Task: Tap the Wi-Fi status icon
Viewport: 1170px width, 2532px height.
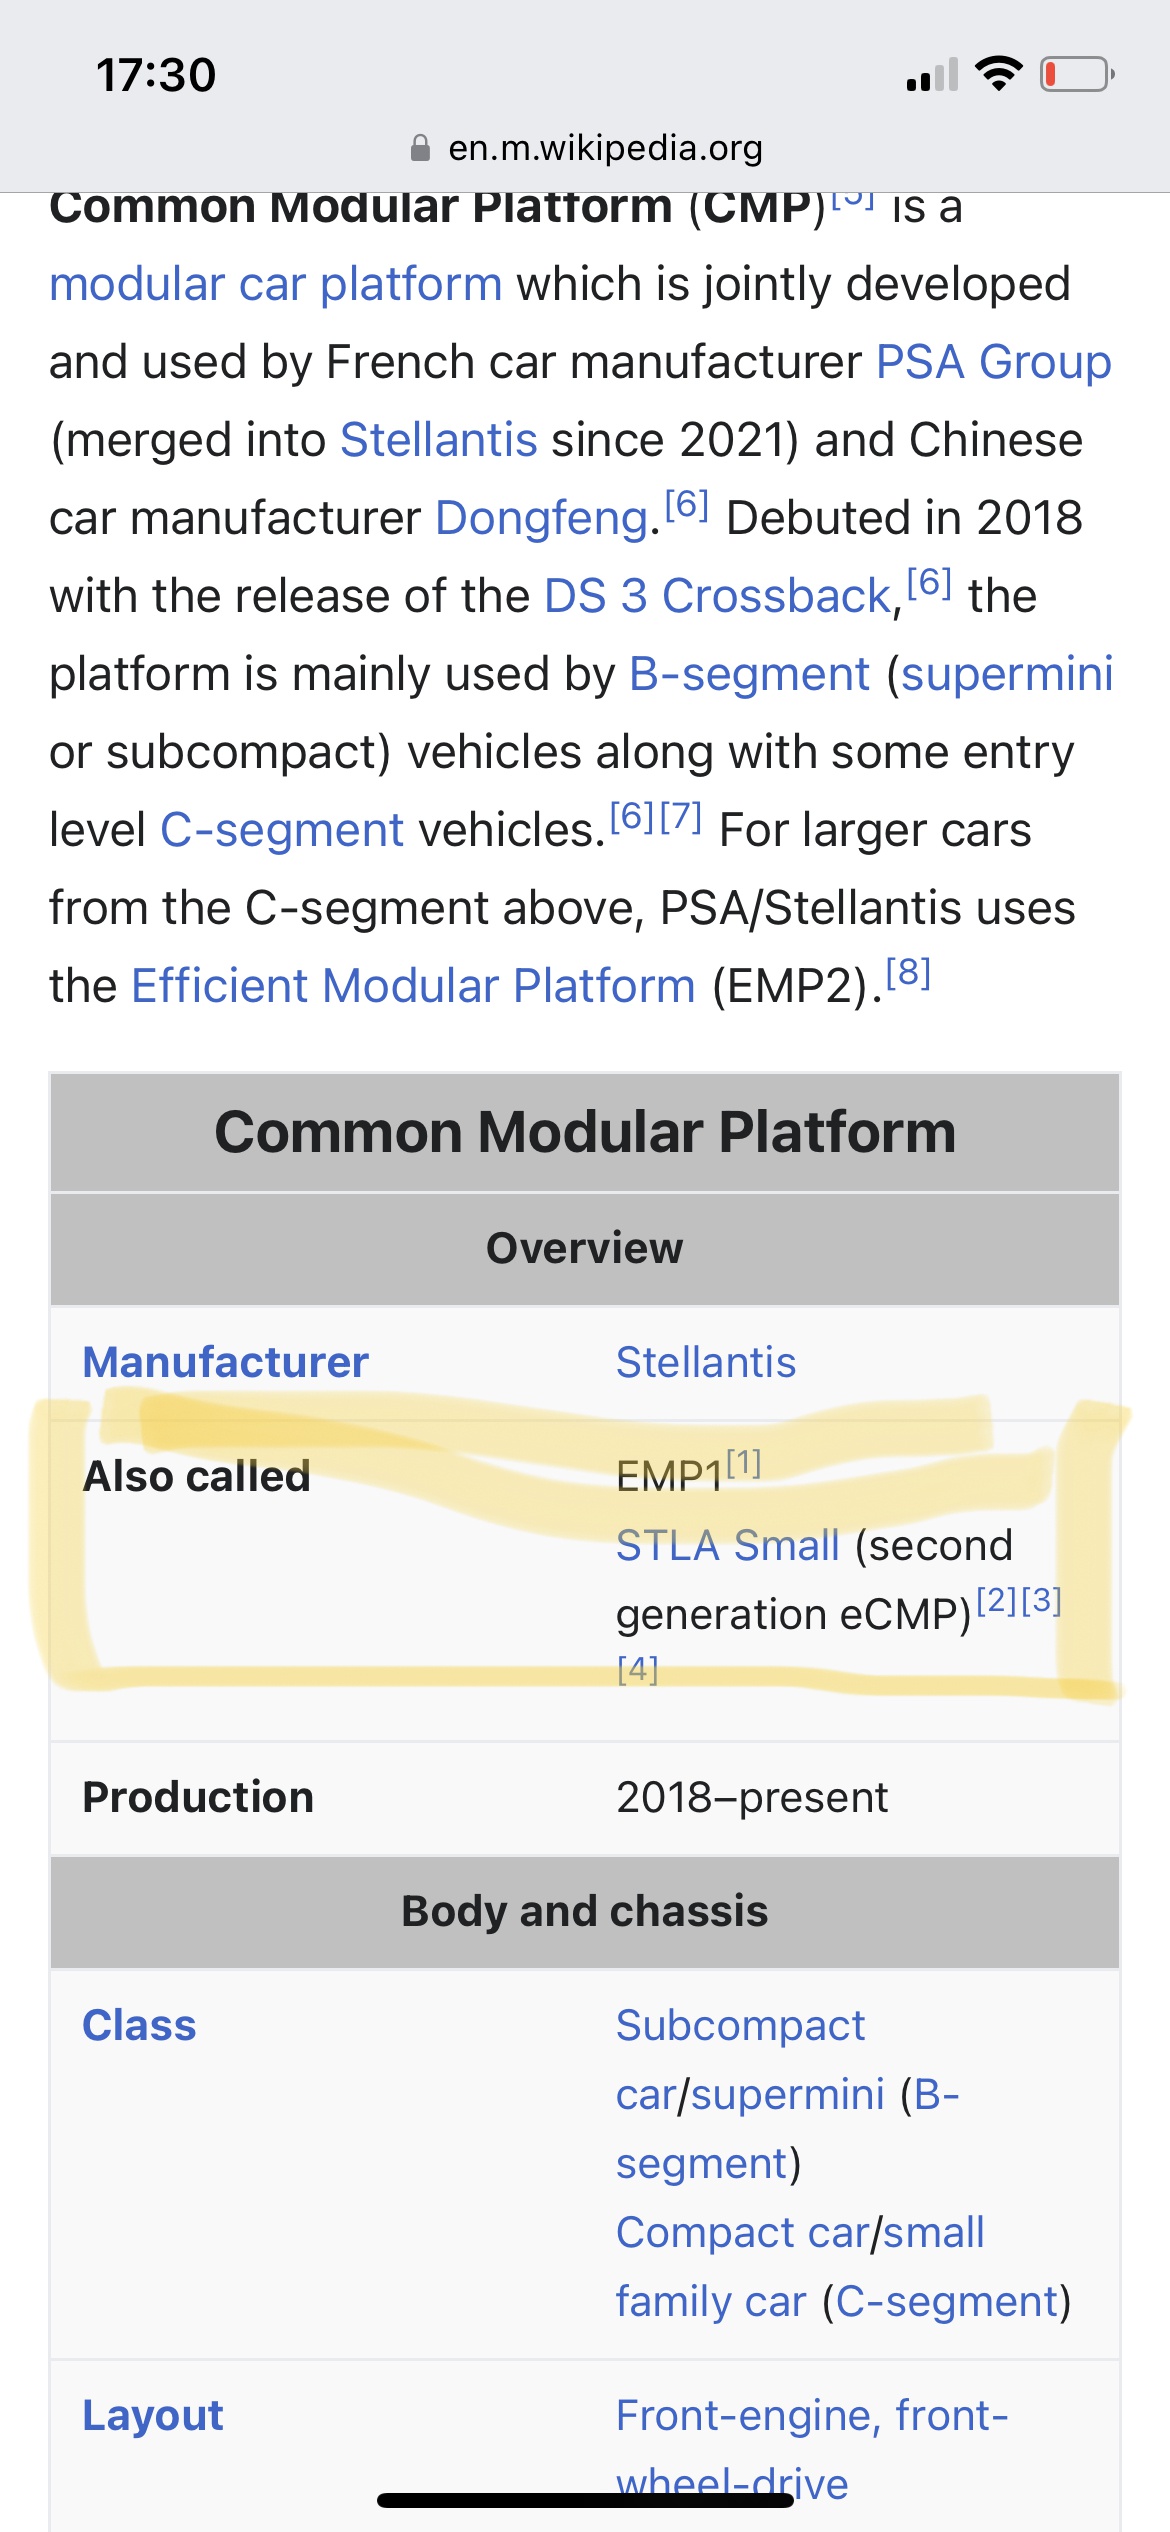Action: [x=998, y=74]
